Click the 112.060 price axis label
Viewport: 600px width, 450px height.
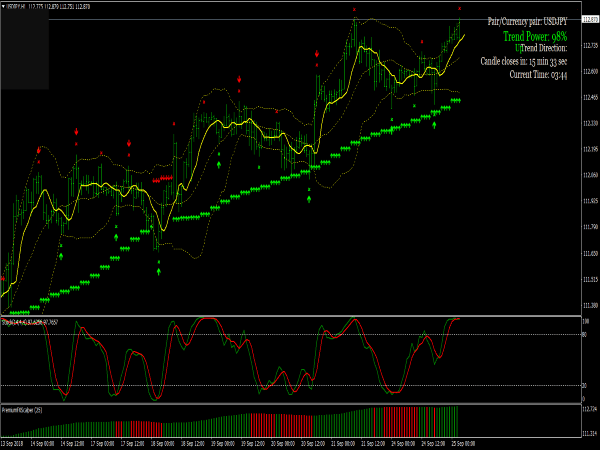(x=590, y=175)
